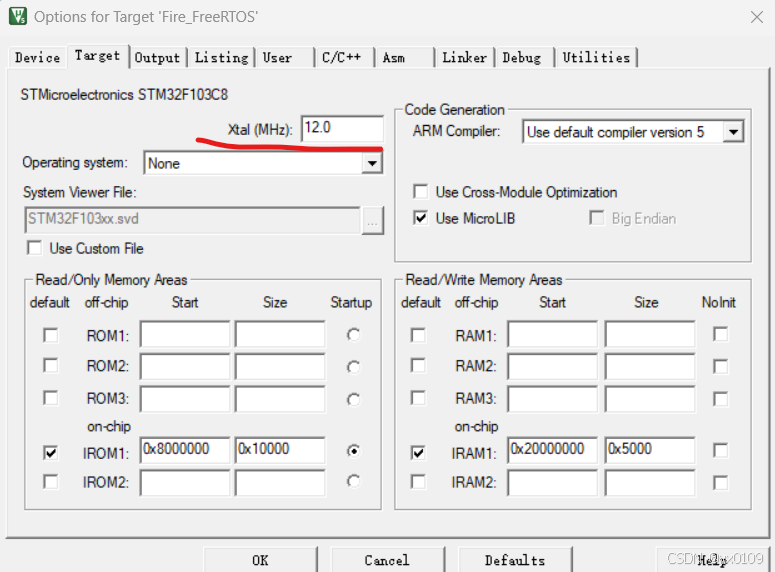
Task: Open the ARM Compiler version dropdown
Action: pos(733,132)
